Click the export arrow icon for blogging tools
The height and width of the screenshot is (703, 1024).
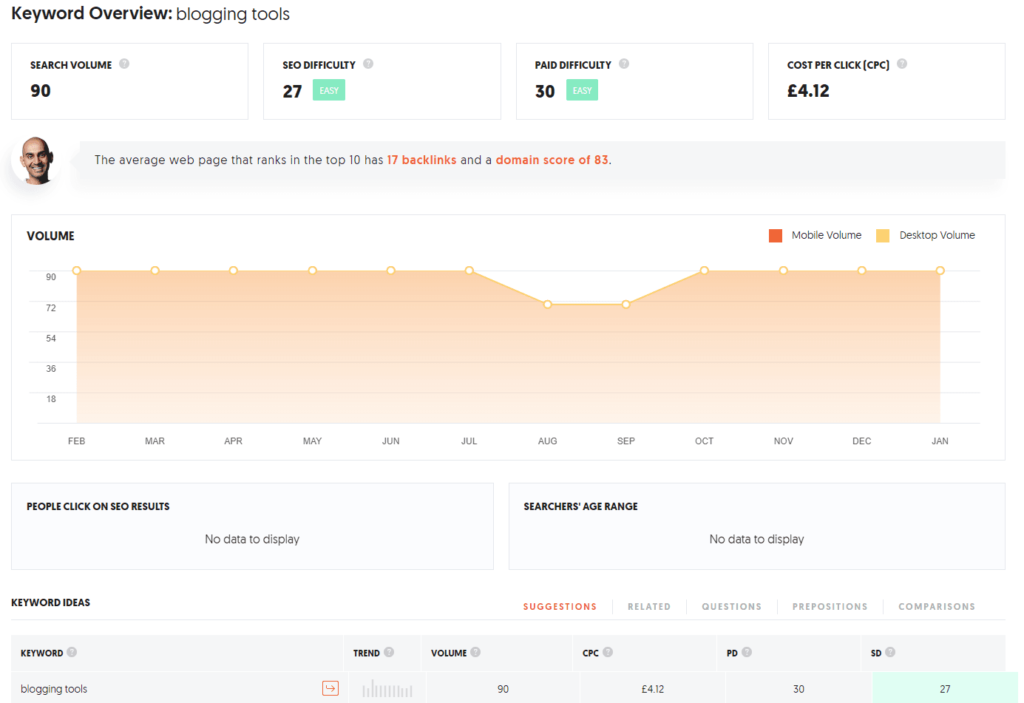click(x=329, y=688)
